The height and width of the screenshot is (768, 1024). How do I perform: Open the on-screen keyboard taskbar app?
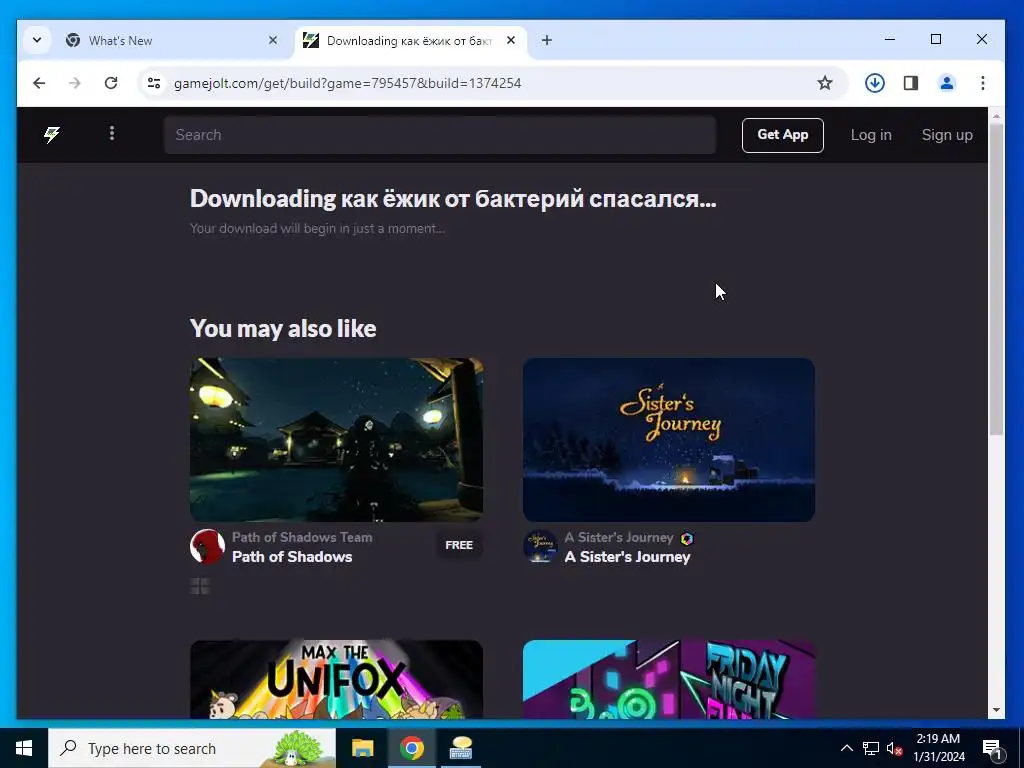[461, 748]
